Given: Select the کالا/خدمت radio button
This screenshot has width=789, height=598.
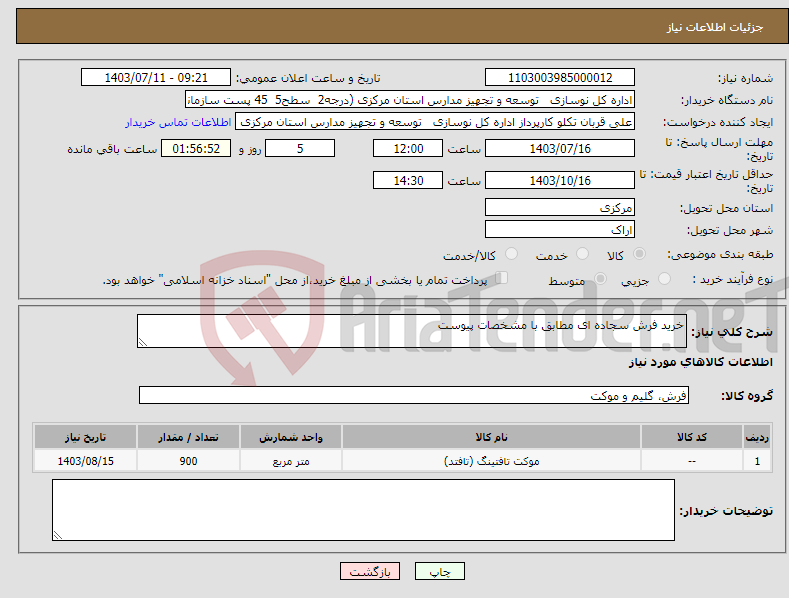Looking at the screenshot, I should pyautogui.click(x=511, y=254).
